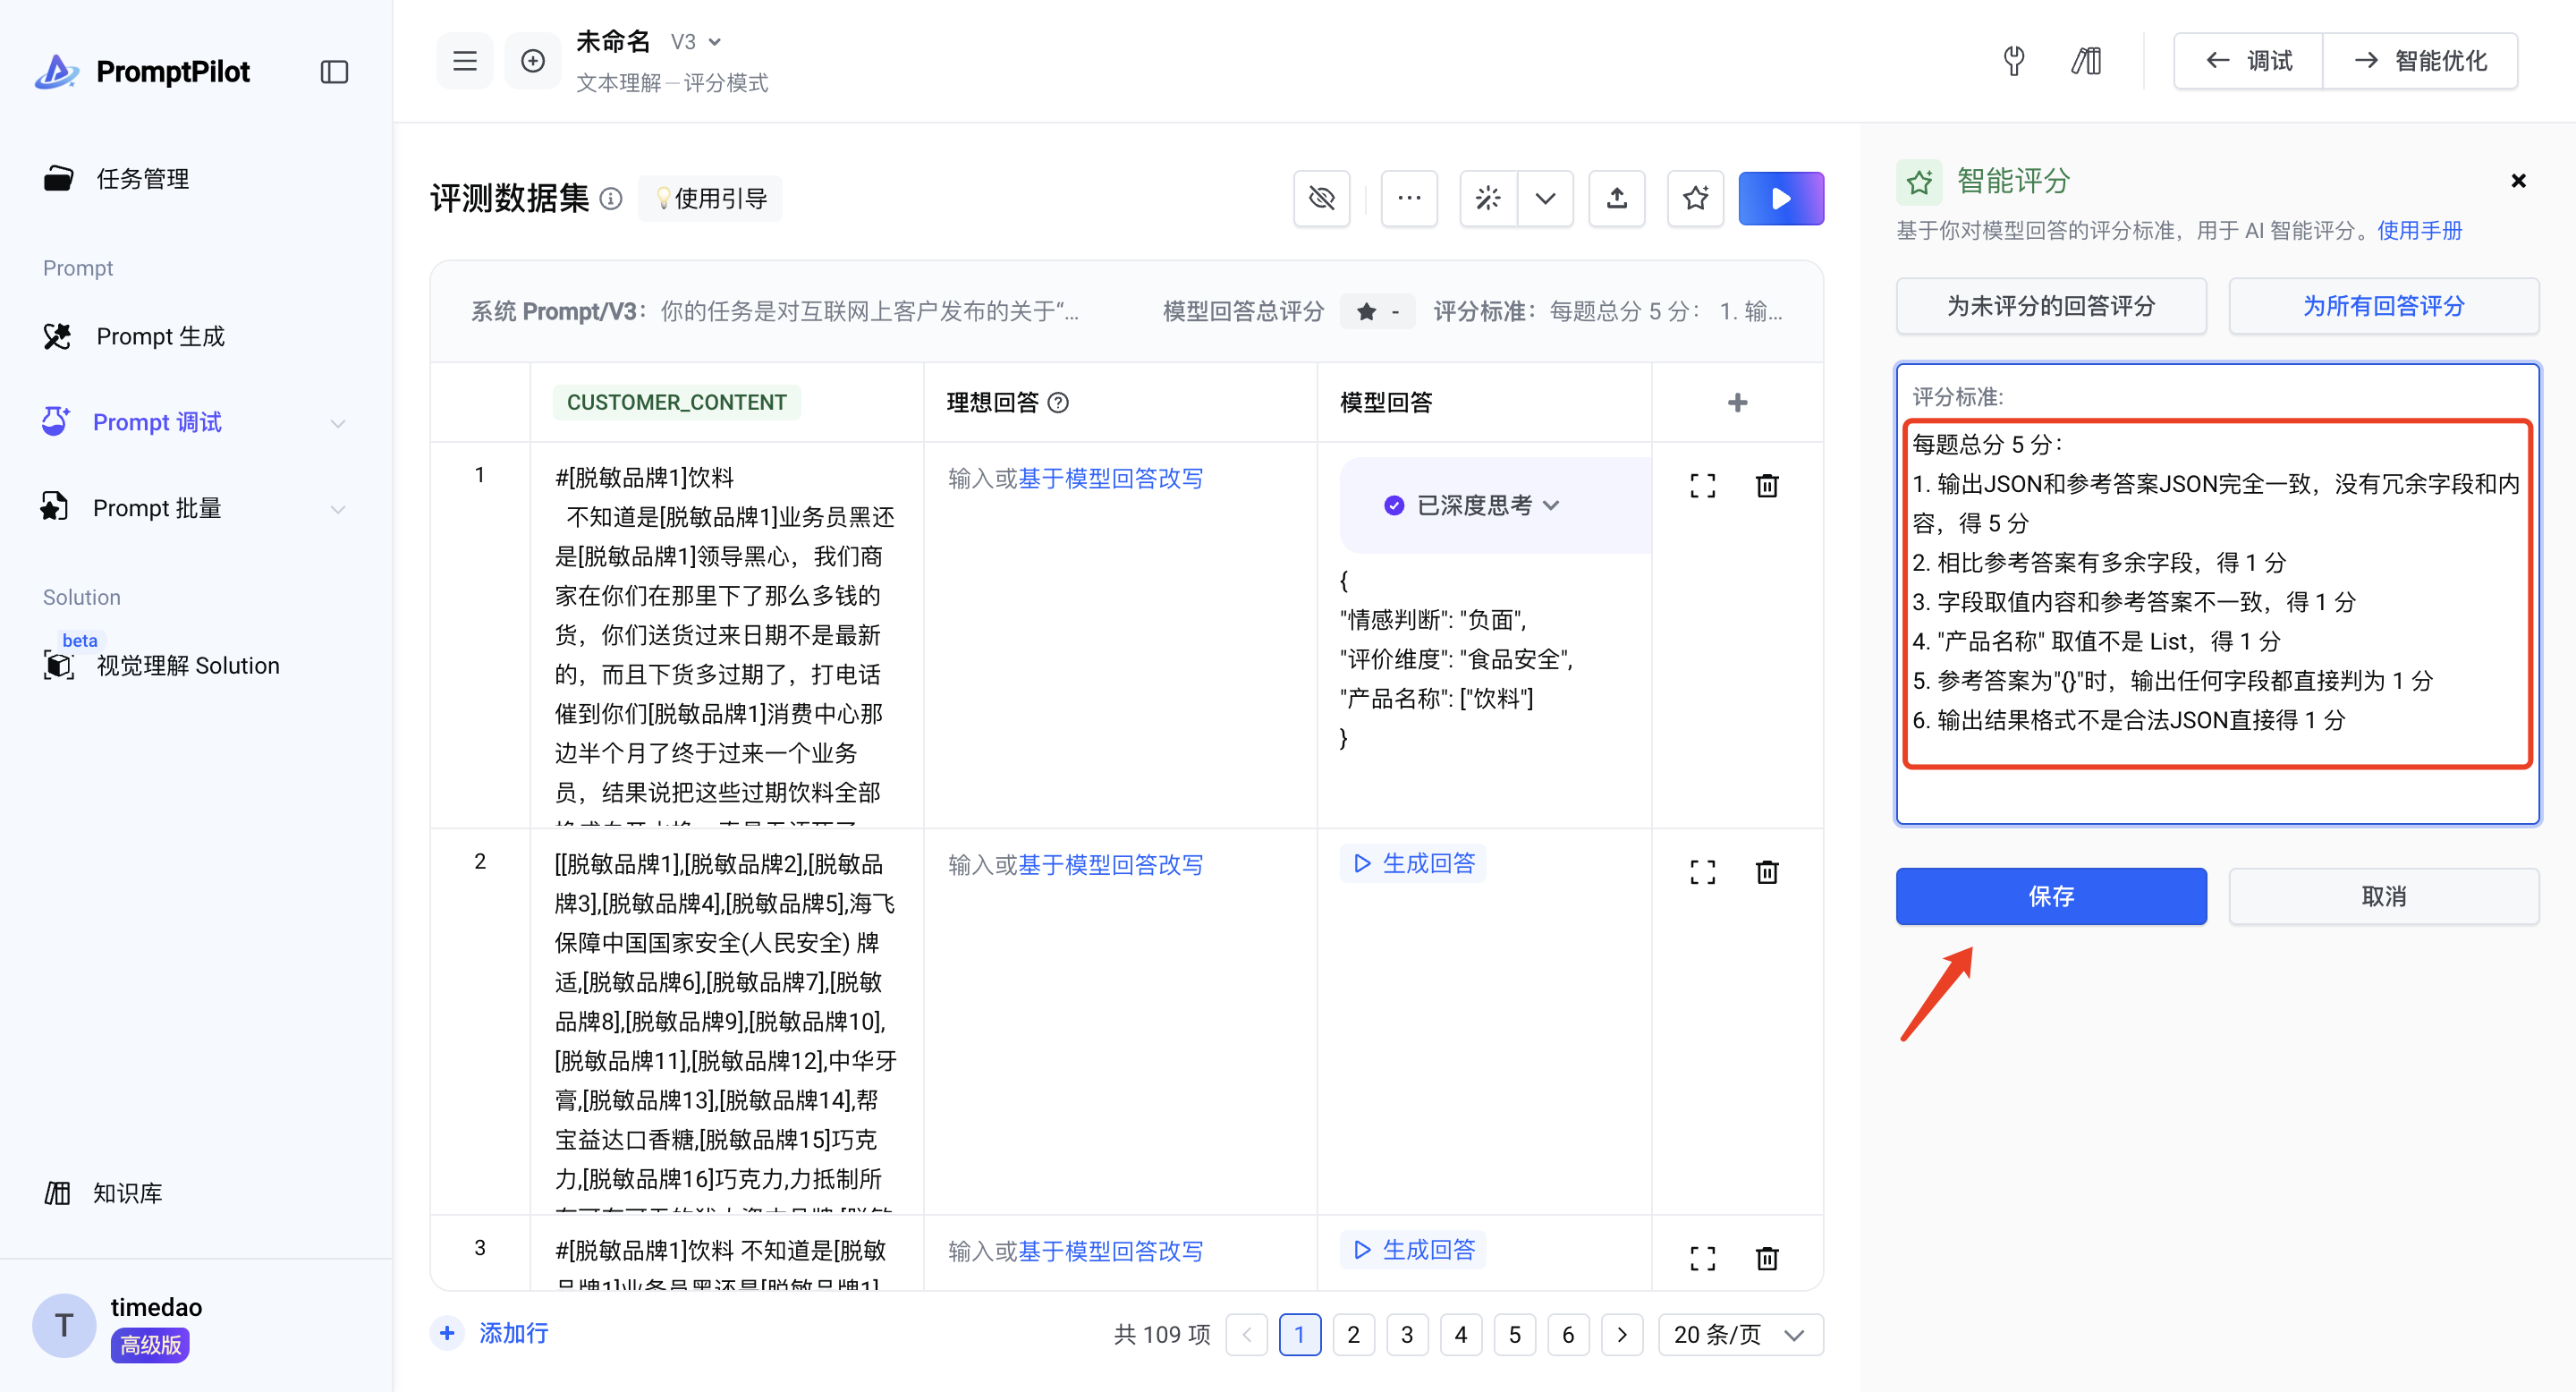Screen dimensions: 2576x1392
Task: Open the smart scoring star icon
Action: (x=1695, y=198)
